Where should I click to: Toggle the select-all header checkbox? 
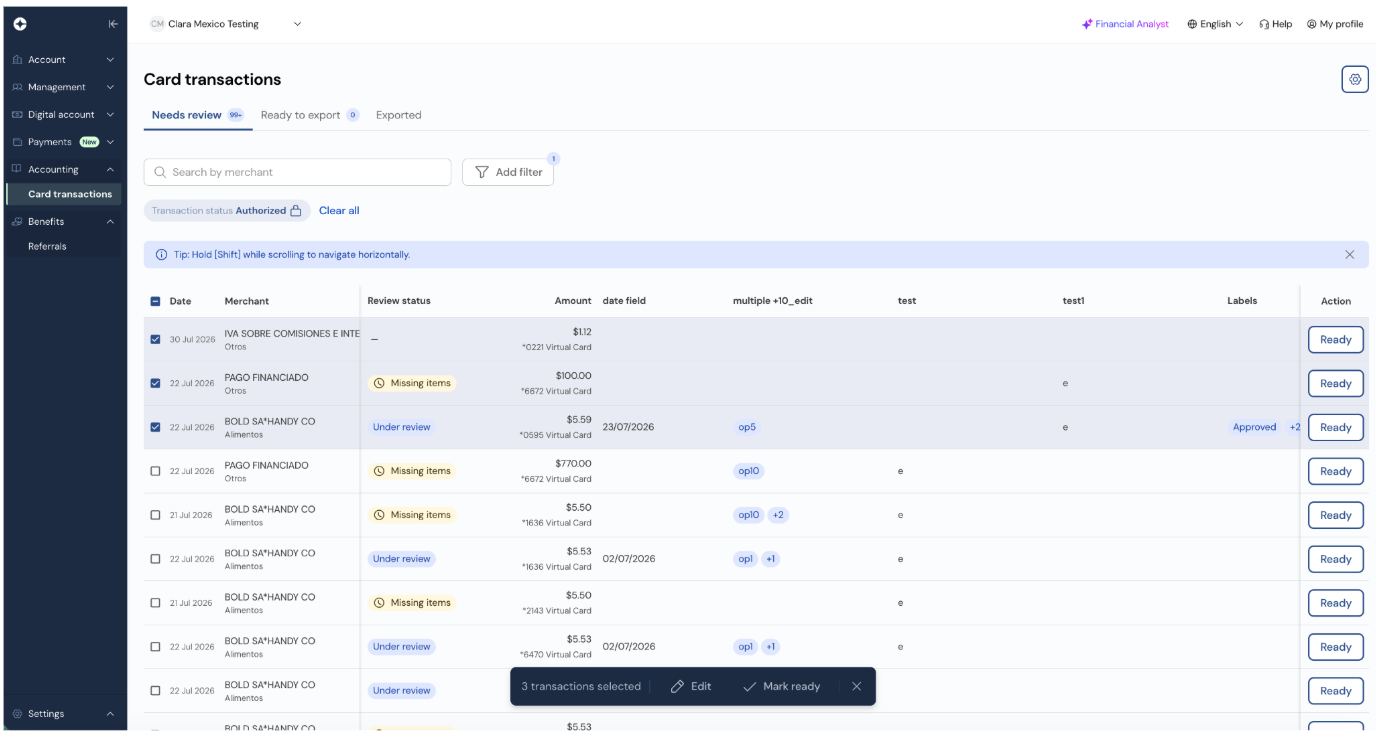click(155, 301)
